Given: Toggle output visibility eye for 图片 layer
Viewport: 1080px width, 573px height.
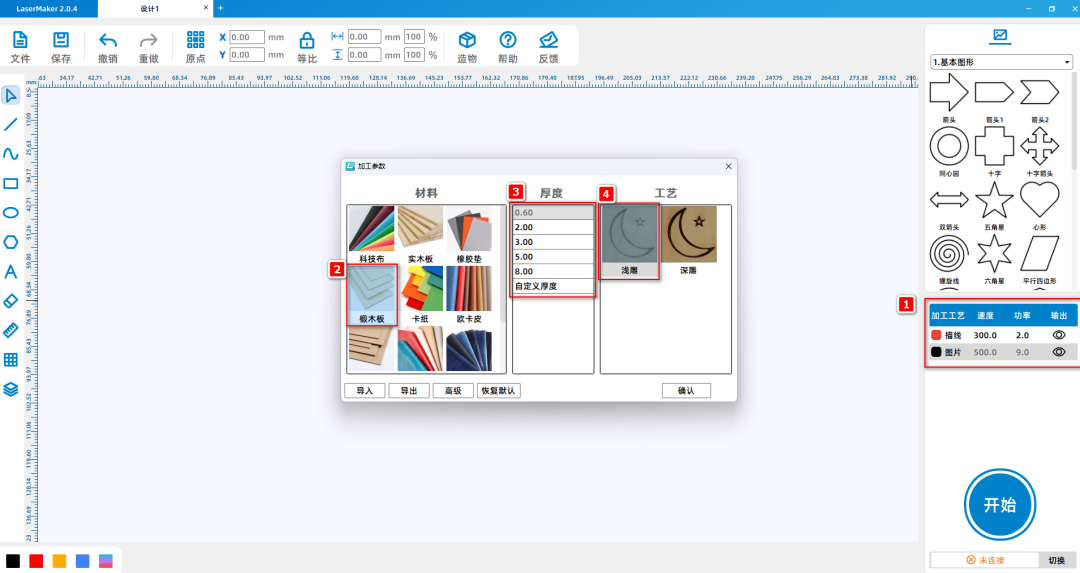Looking at the screenshot, I should tap(1059, 352).
